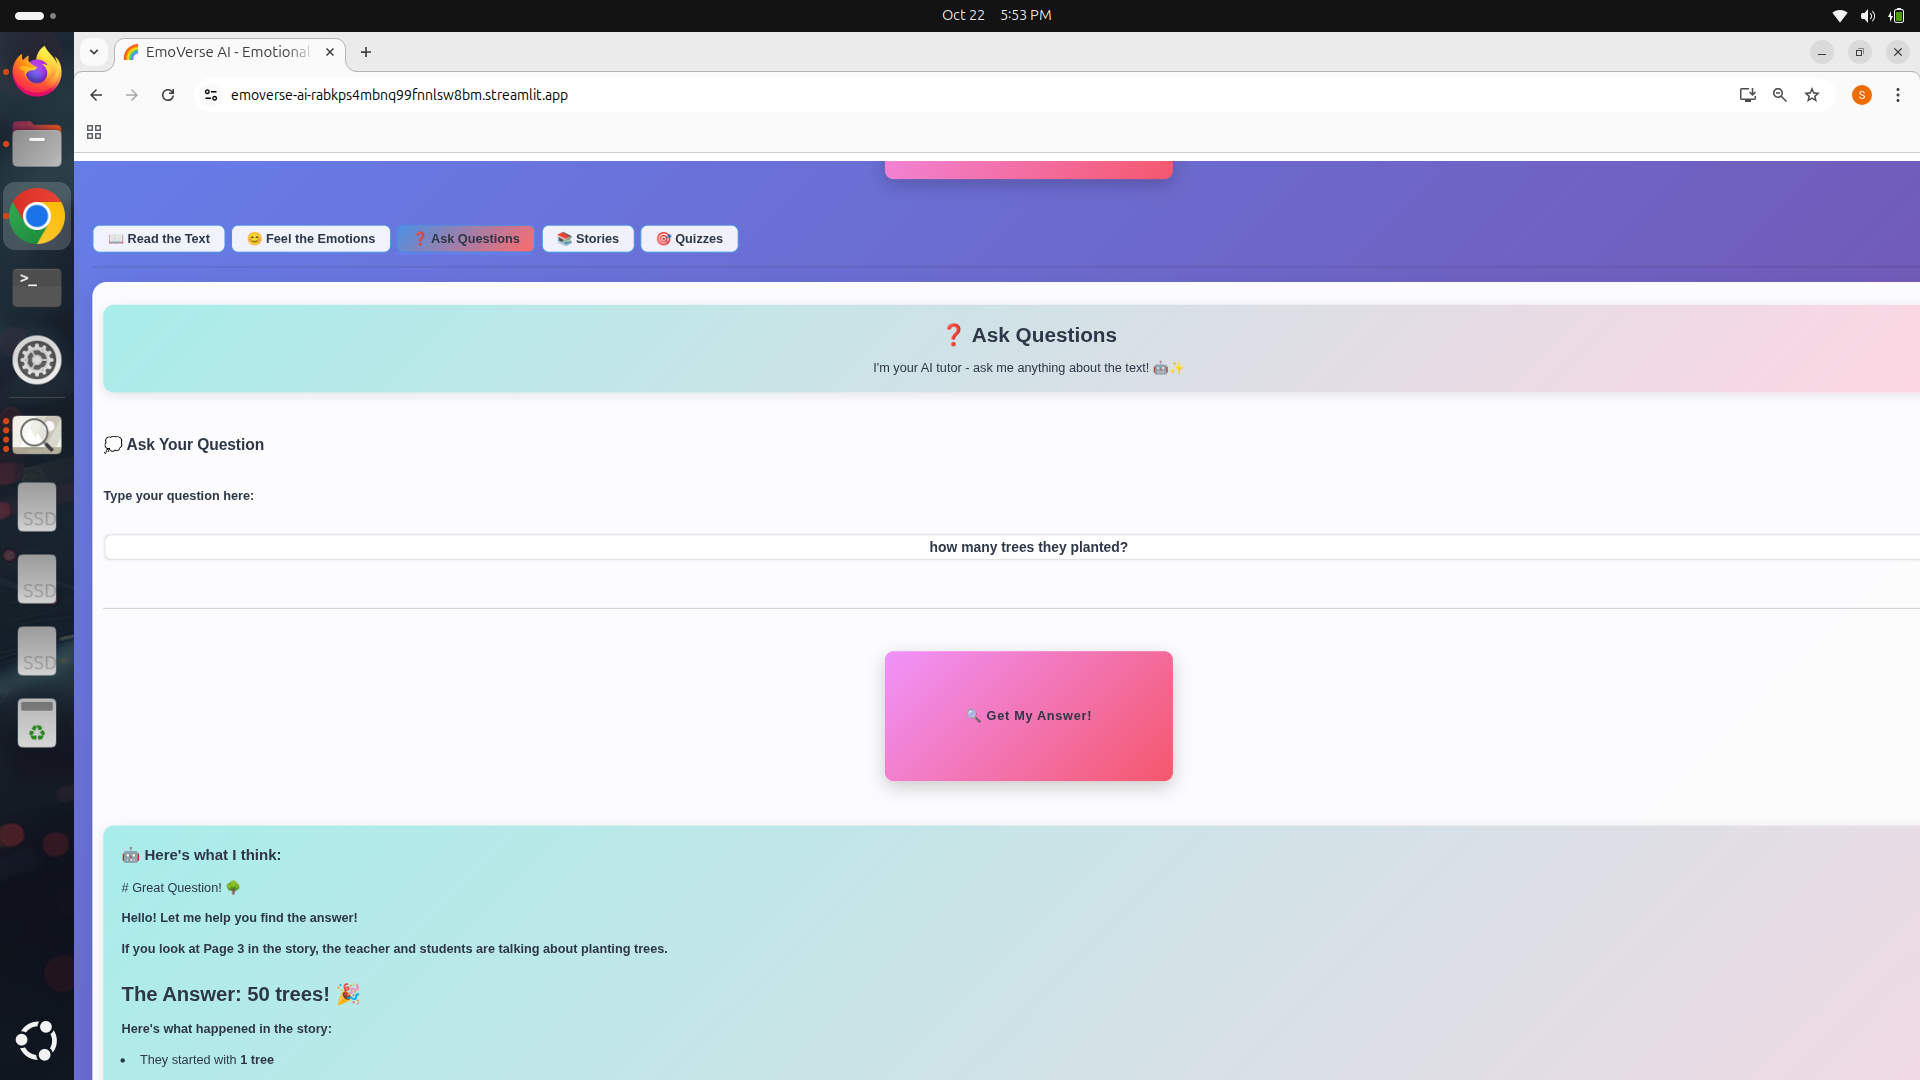1920x1080 pixels.
Task: Open the Quizzes tab
Action: pos(689,239)
